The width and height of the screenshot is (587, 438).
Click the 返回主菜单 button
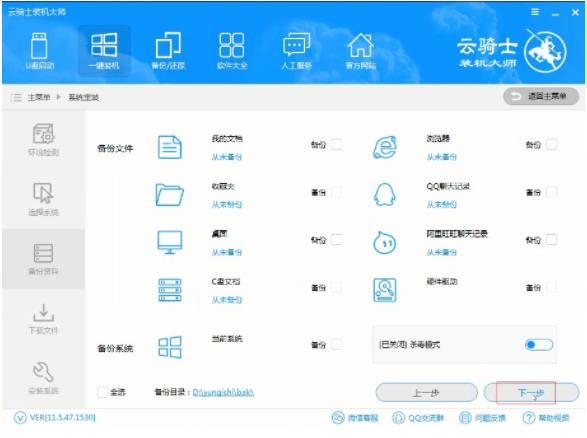point(541,97)
